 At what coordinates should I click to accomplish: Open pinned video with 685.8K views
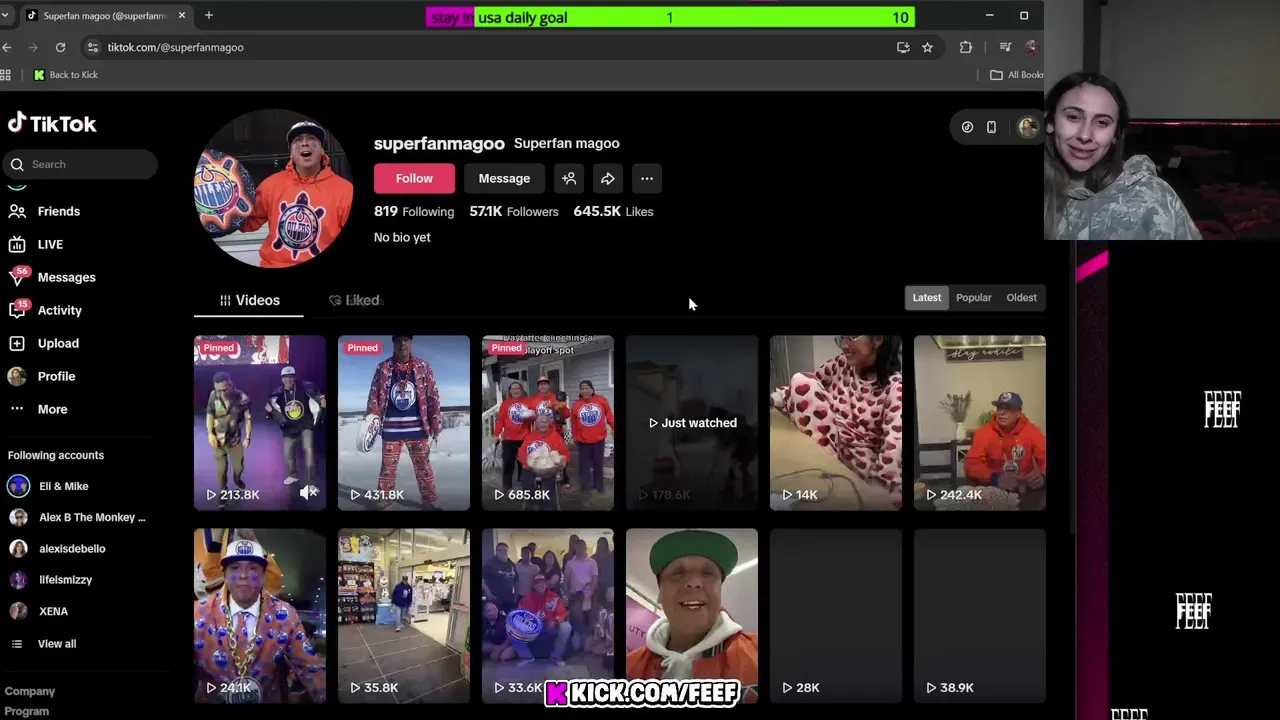[547, 422]
